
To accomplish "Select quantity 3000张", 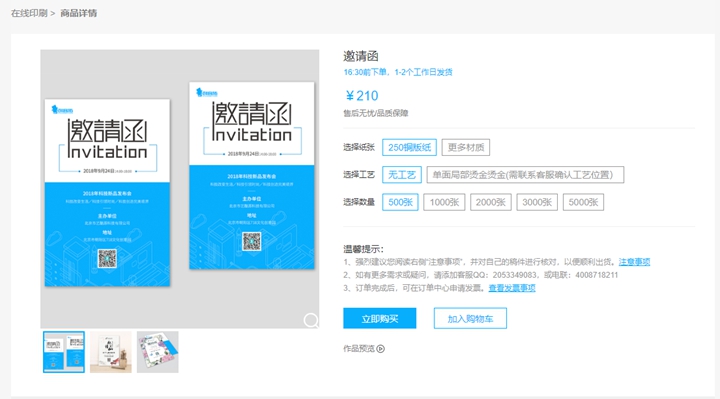I will (x=537, y=202).
